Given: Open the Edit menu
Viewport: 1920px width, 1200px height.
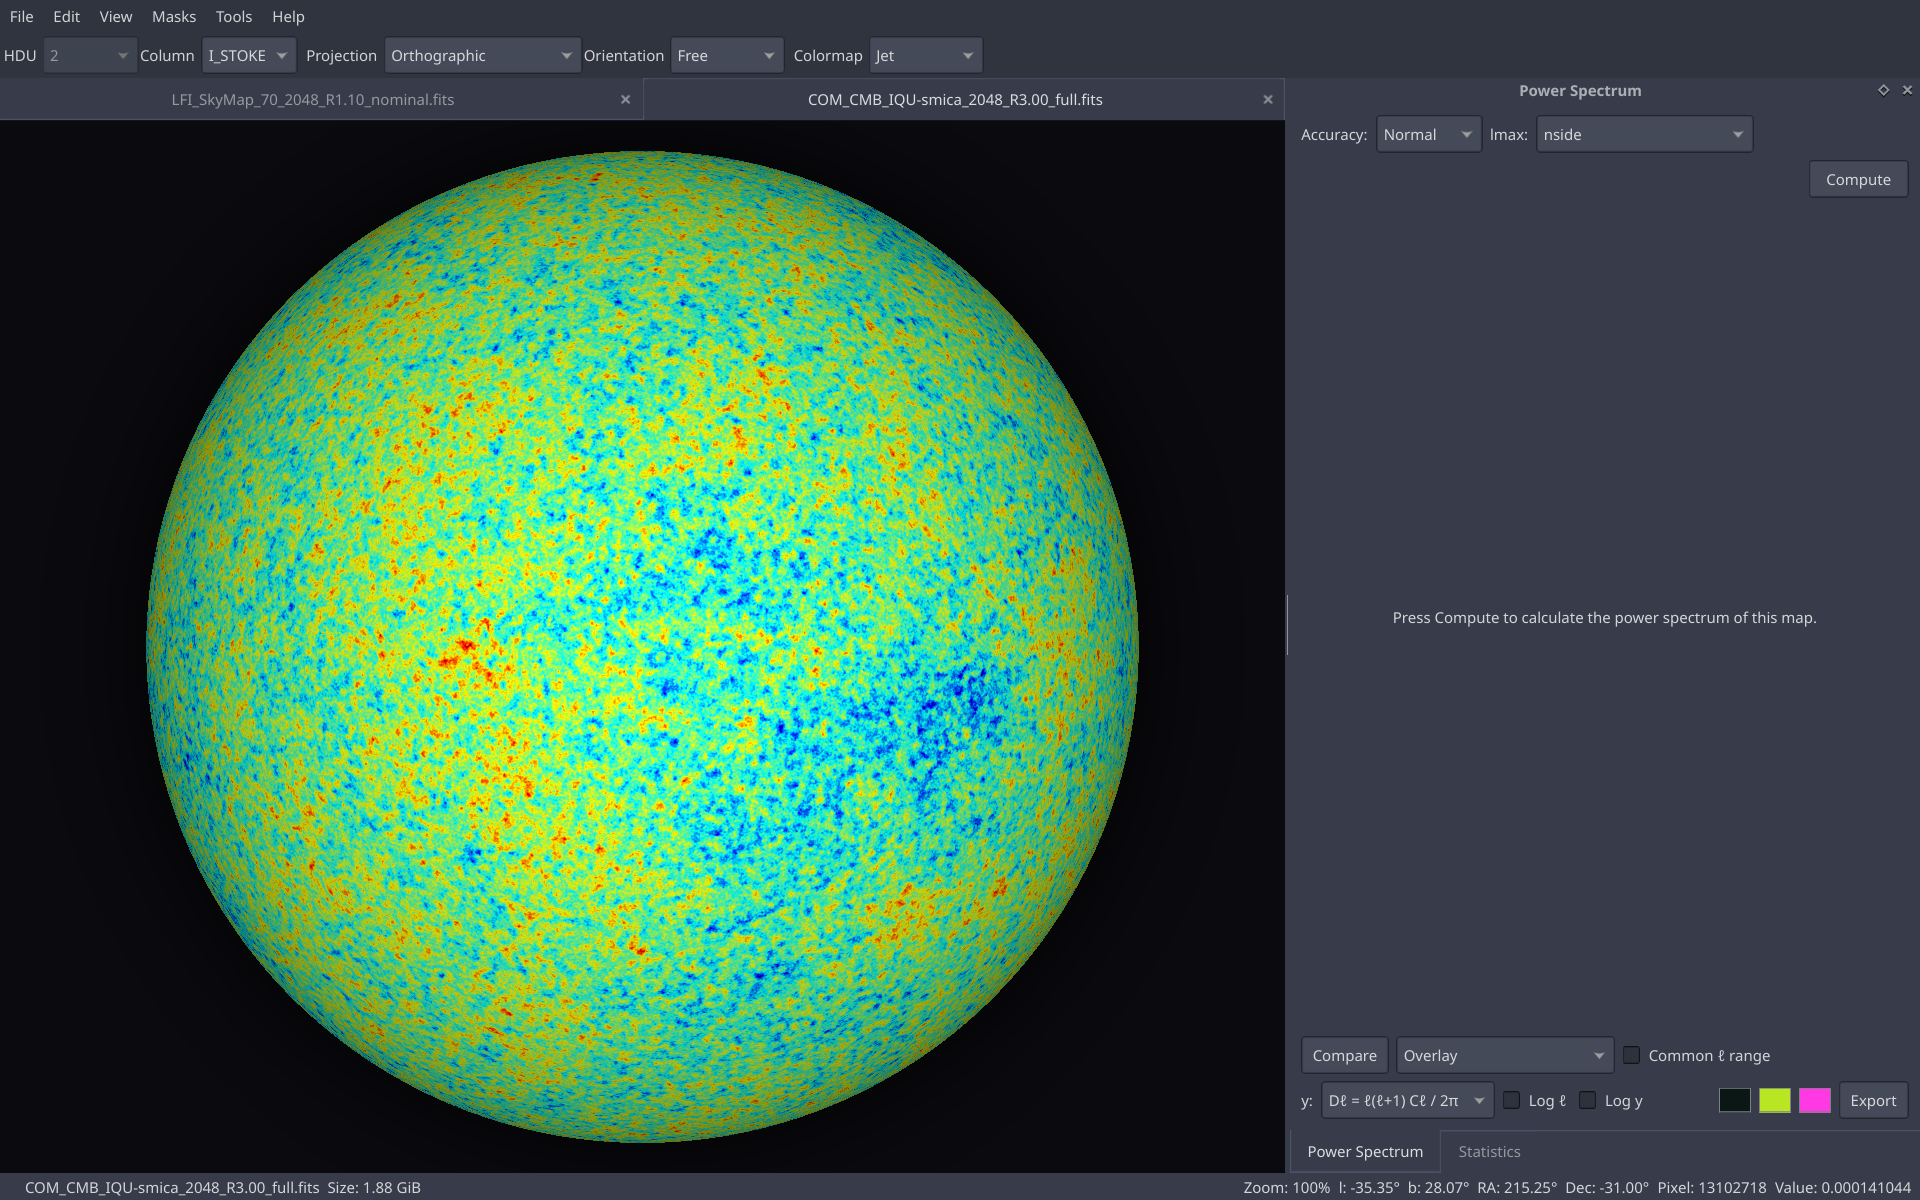Looking at the screenshot, I should click(66, 17).
